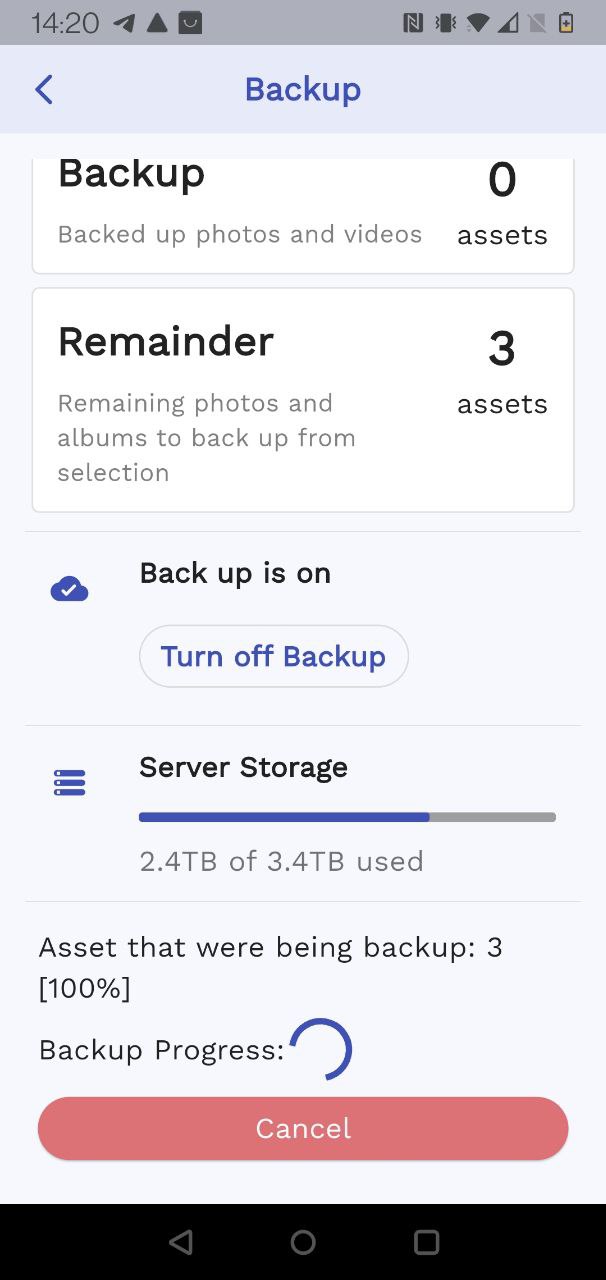Tap the Server Storage stack icon

tap(68, 782)
